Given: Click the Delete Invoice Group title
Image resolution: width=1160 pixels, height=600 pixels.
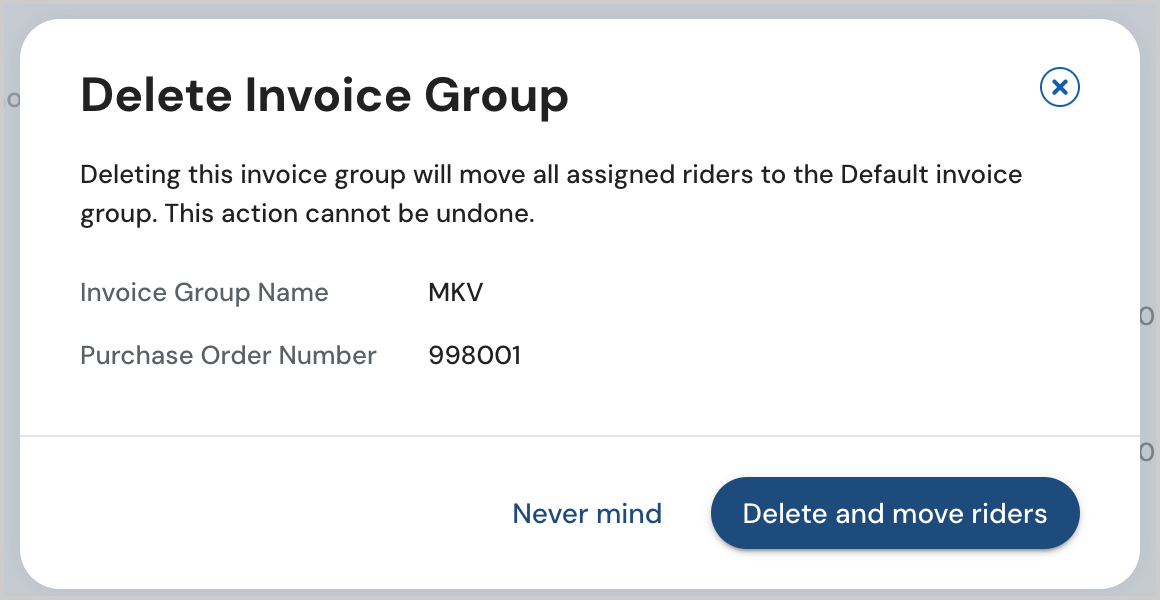Looking at the screenshot, I should click(x=324, y=95).
